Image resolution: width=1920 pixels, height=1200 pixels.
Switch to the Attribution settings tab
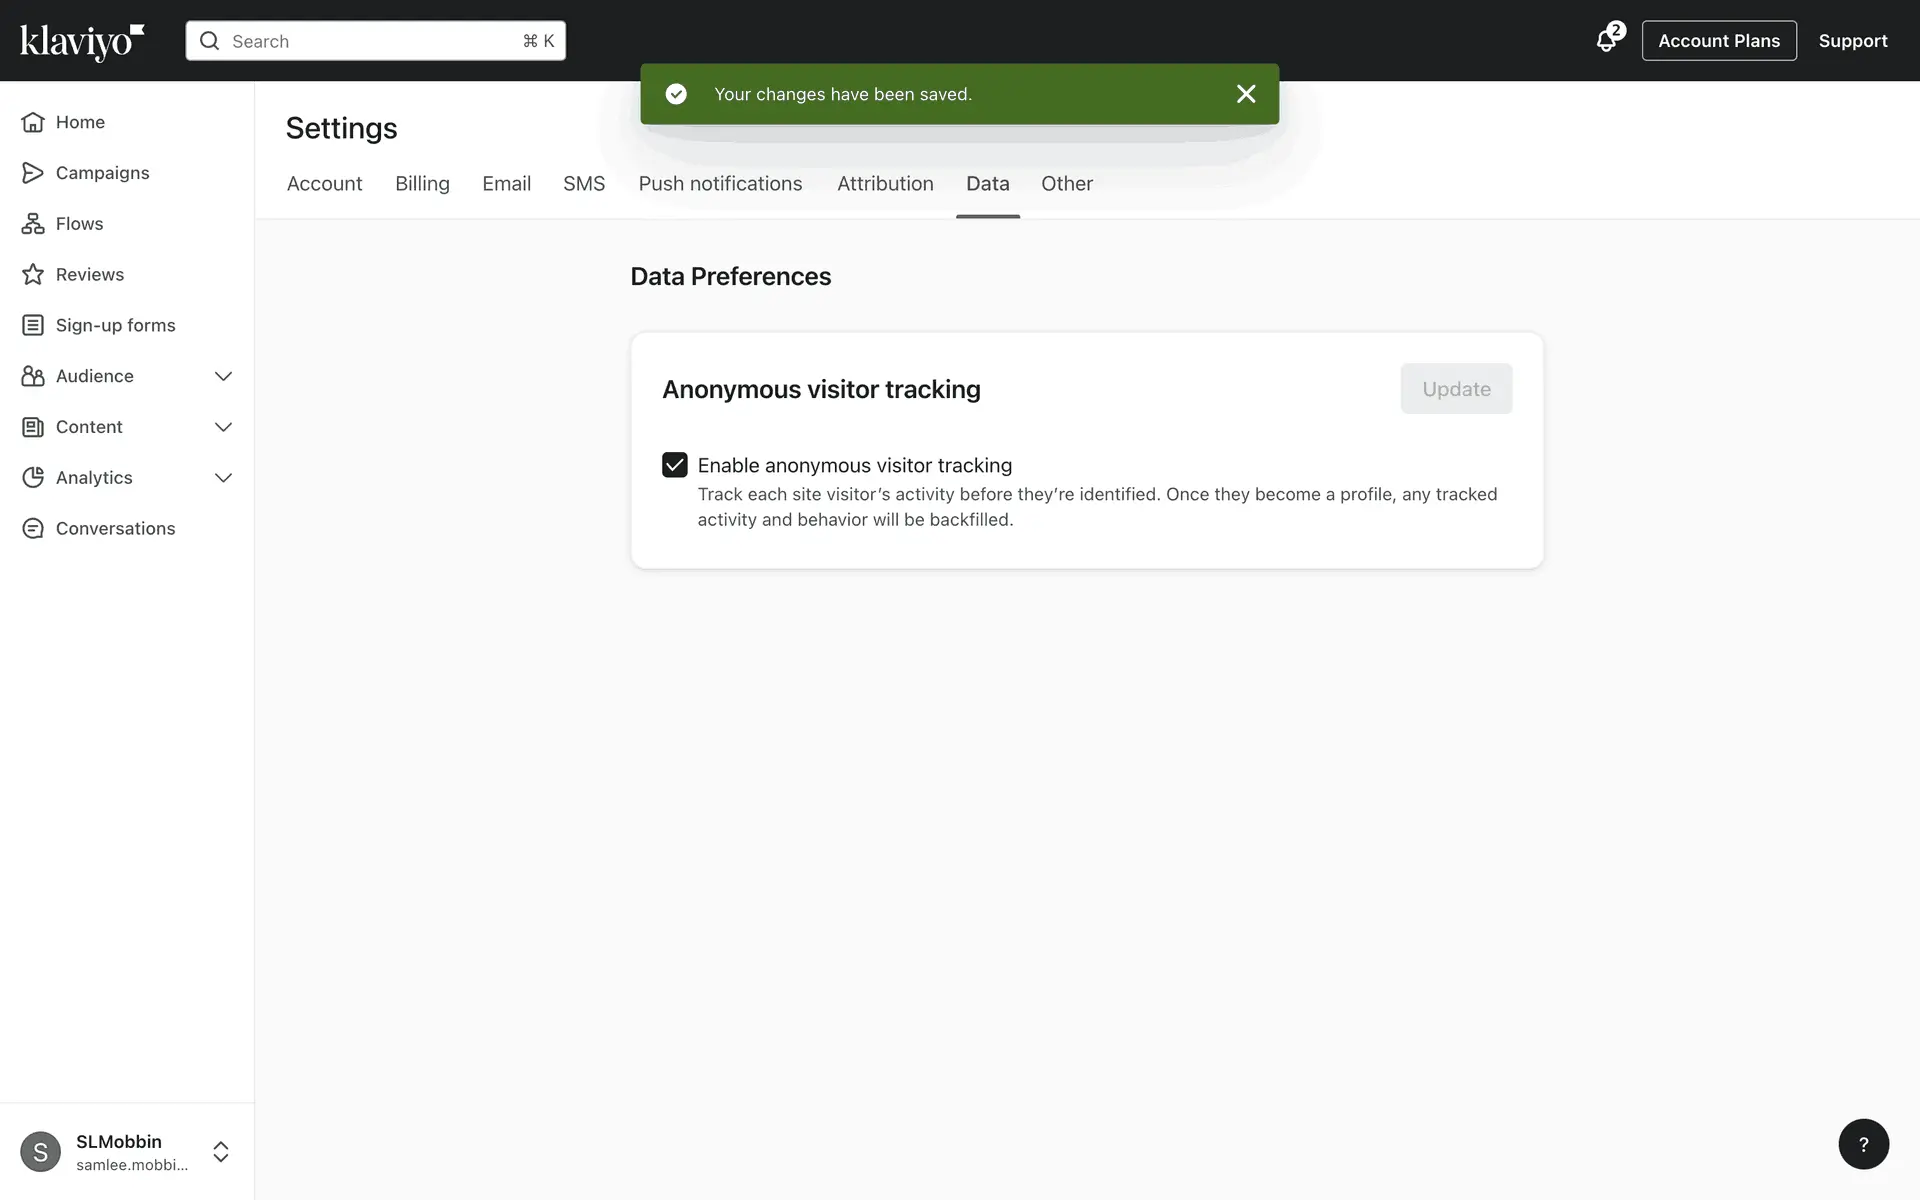pyautogui.click(x=885, y=184)
